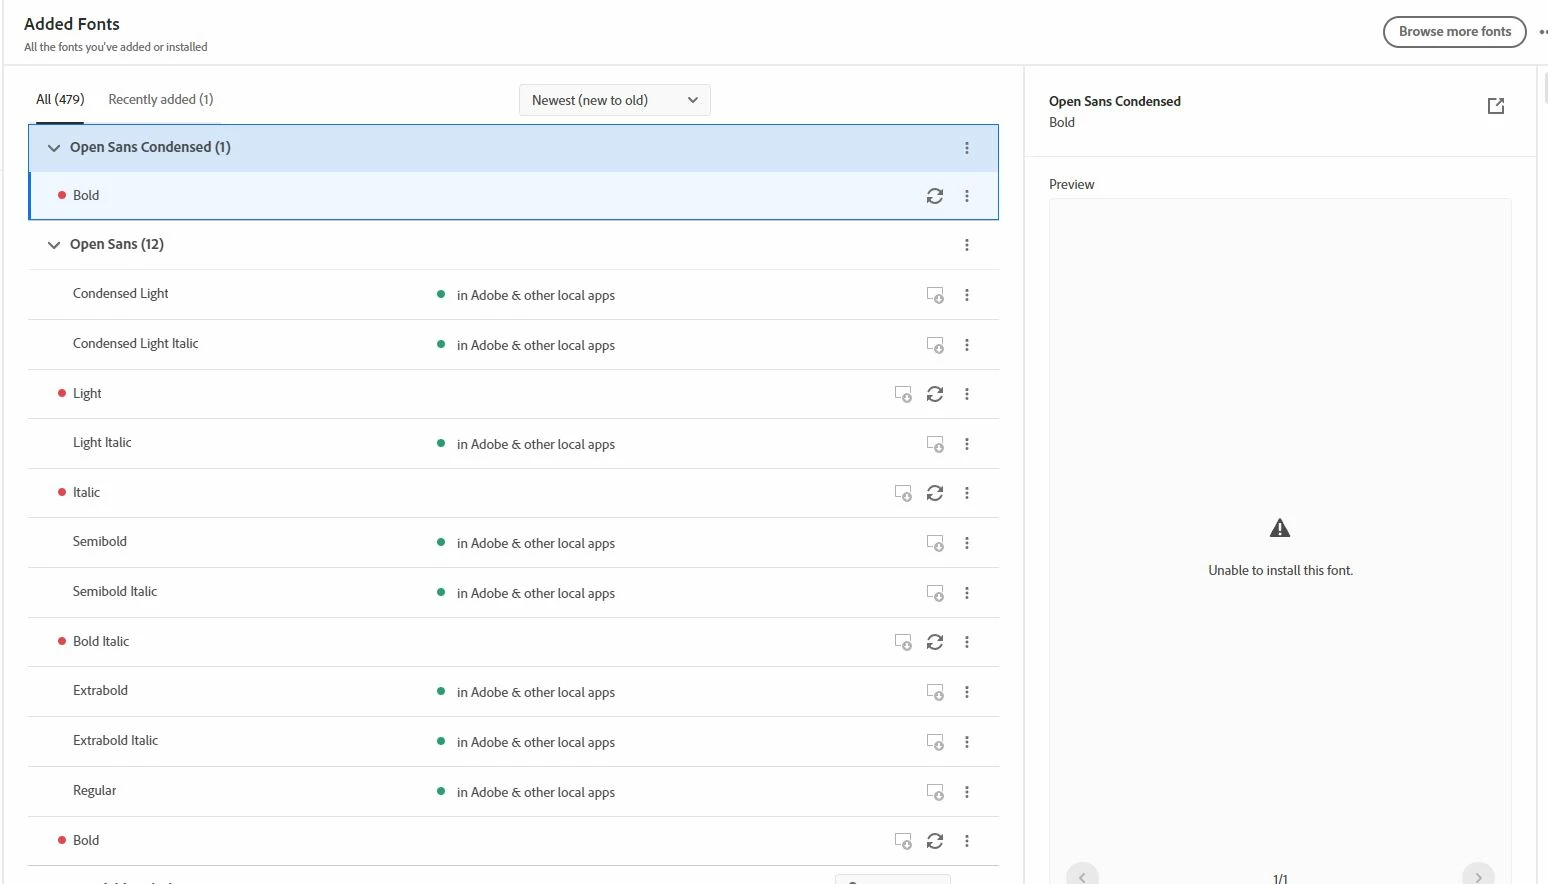Select the Extrabold Italic font name
The height and width of the screenshot is (884, 1548).
(x=115, y=741)
